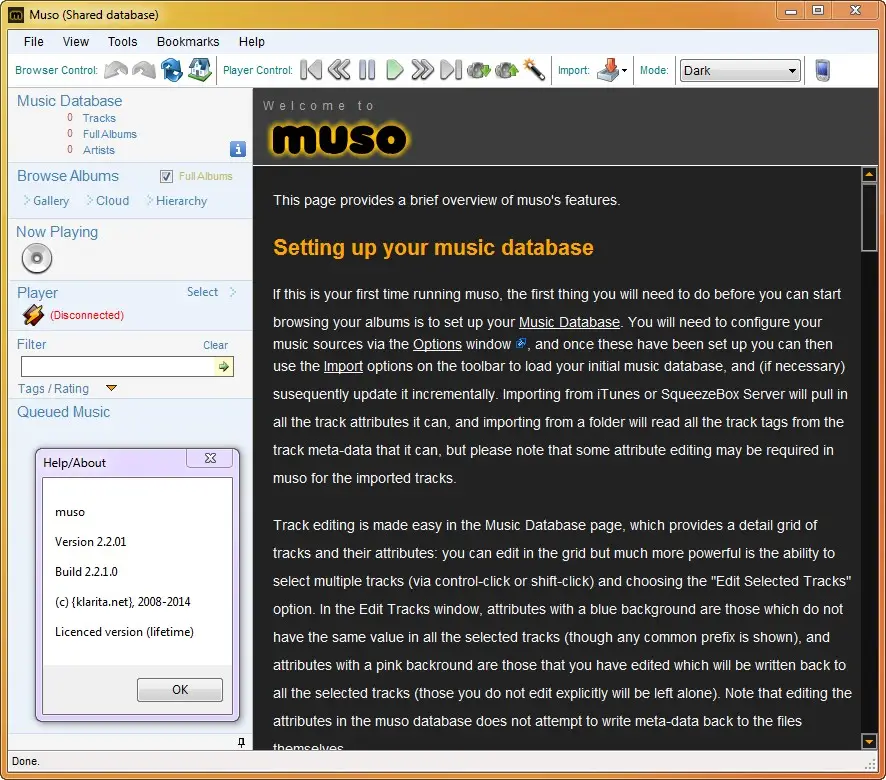Click OK in Help/About dialog

coord(180,690)
